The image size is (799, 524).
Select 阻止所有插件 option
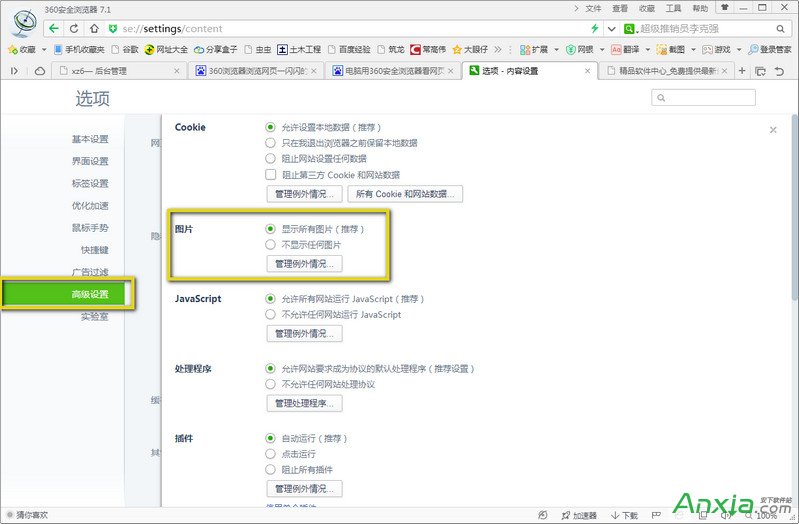[271, 469]
